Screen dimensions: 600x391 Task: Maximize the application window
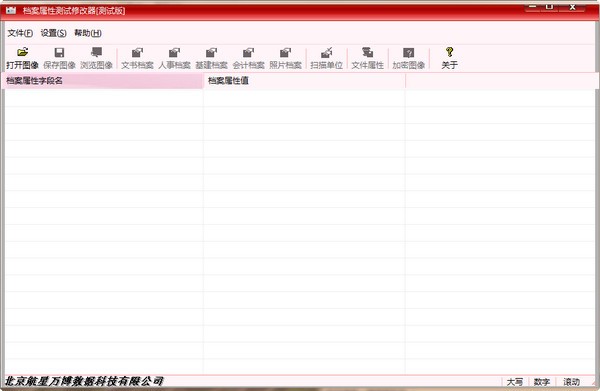tap(549, 7)
